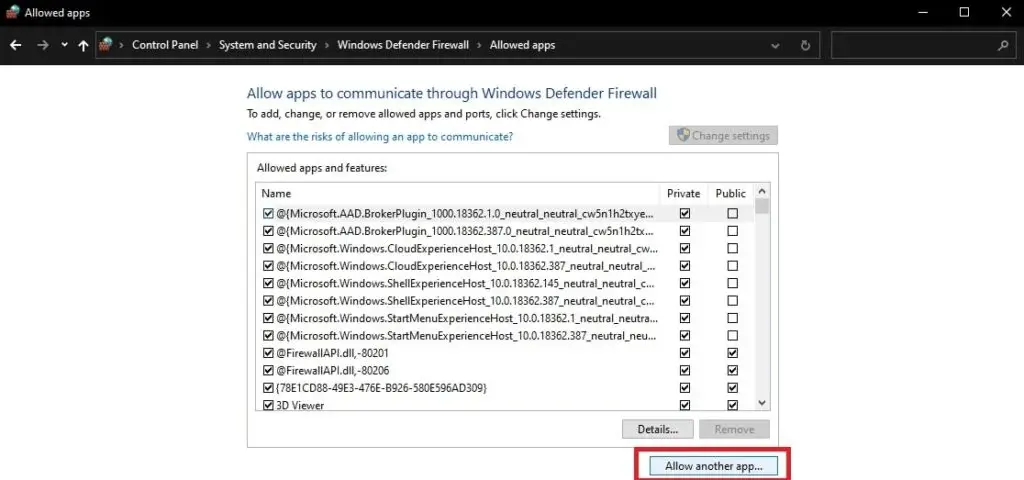Viewport: 1024px width, 480px height.
Task: Toggle Private for {78E1CD88-49E3-476E-B926-580E596AD309}
Action: [684, 388]
